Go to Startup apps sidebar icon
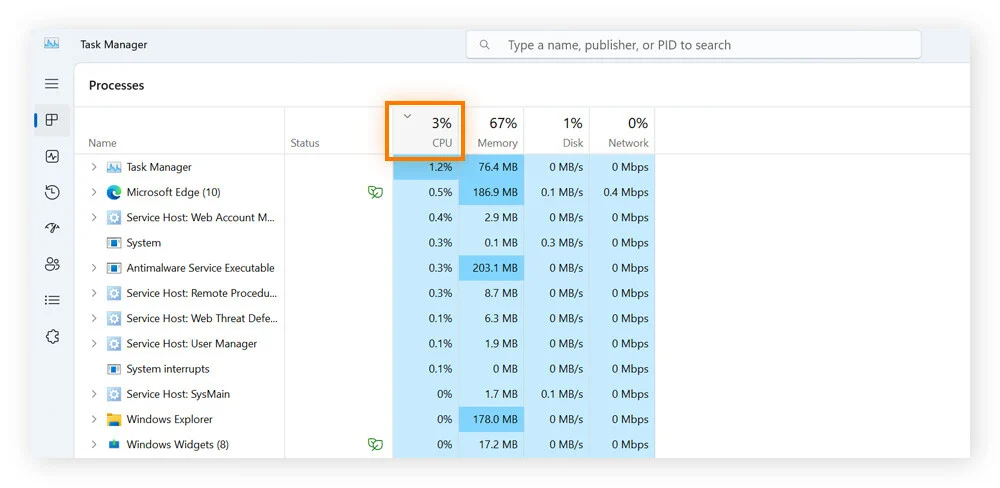 (x=52, y=228)
